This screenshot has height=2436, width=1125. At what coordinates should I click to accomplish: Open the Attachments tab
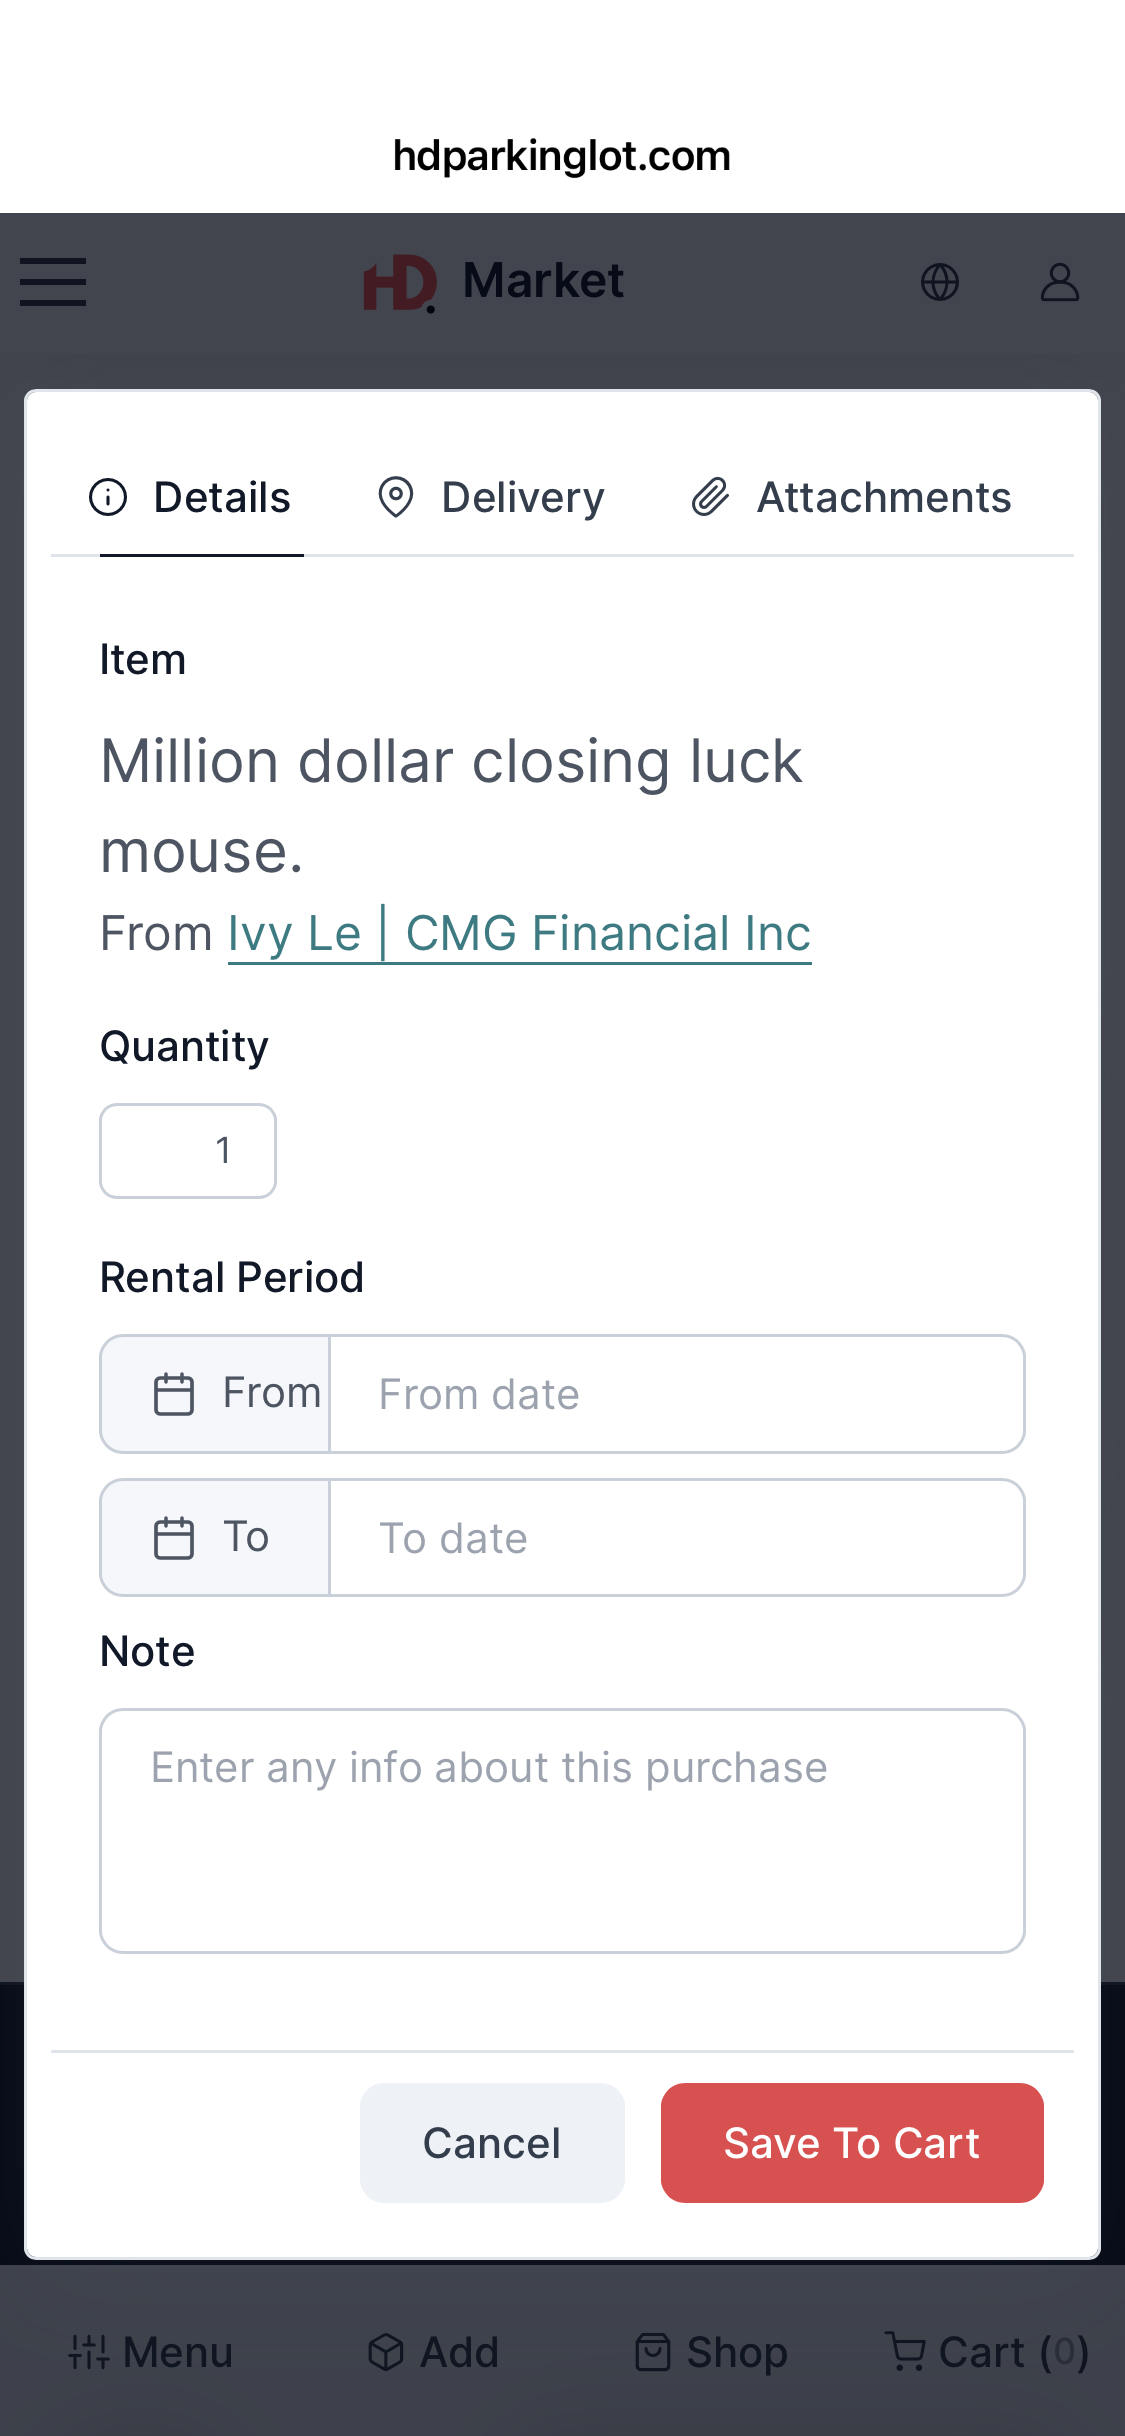852,498
